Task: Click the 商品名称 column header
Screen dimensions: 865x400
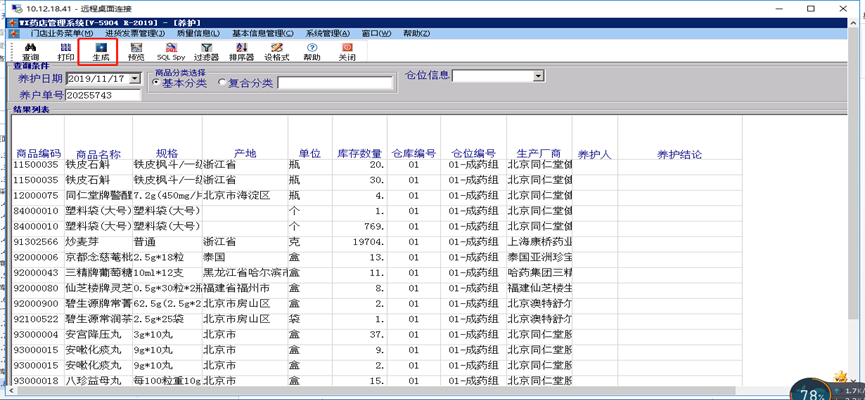Action: coord(98,154)
